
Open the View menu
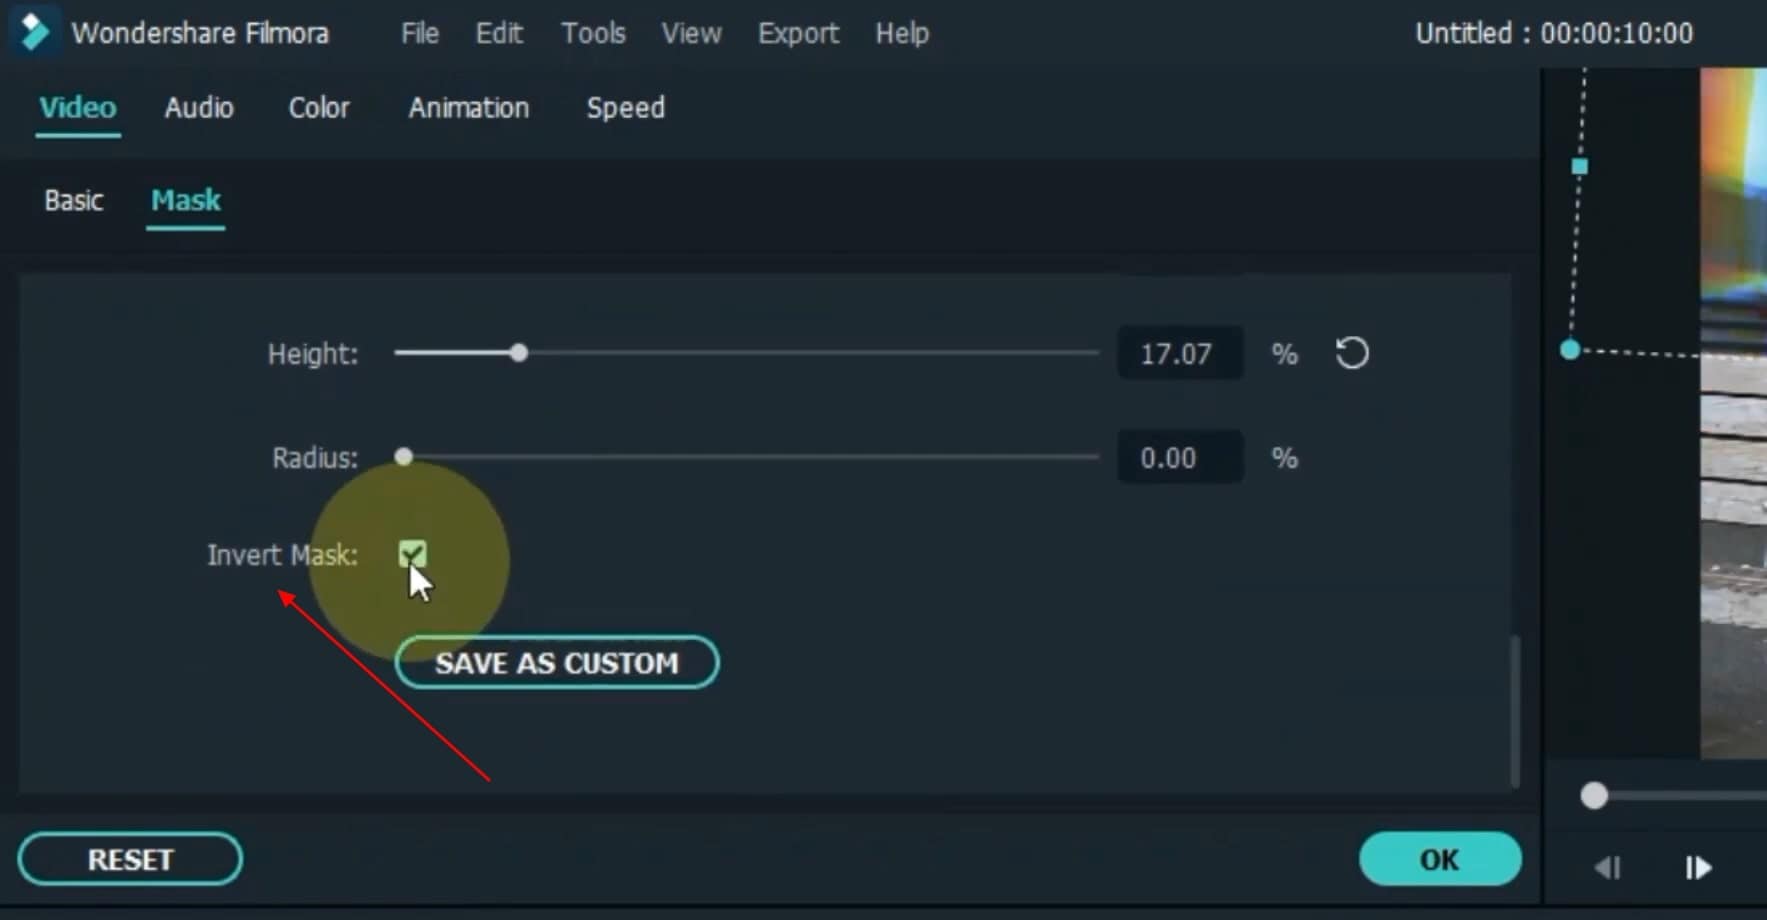pos(691,33)
